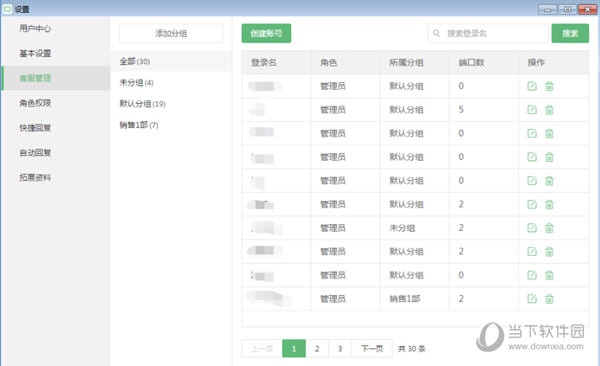Image resolution: width=600 pixels, height=366 pixels.
Task: Select current page 1 in pagination
Action: [x=294, y=348]
